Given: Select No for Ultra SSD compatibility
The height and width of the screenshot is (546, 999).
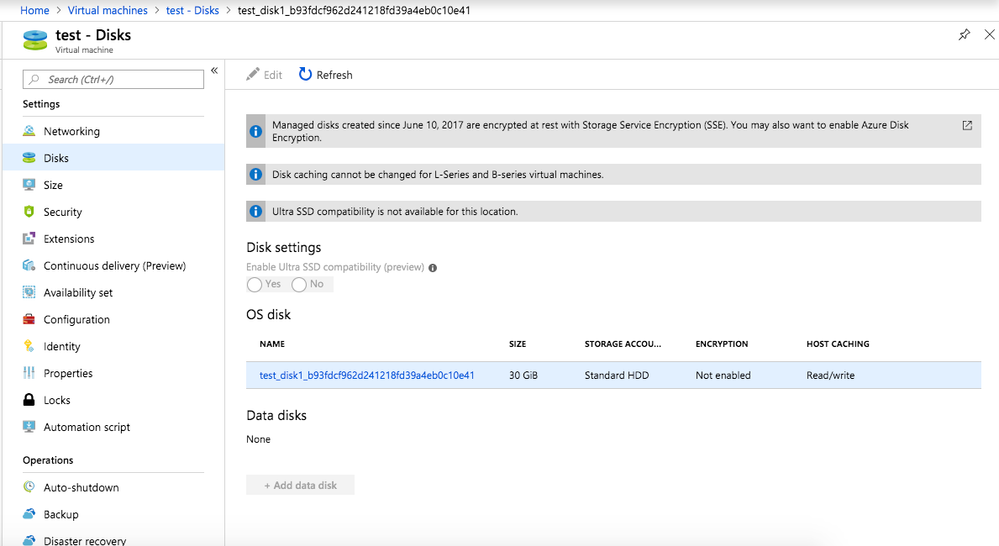Looking at the screenshot, I should pos(299,285).
